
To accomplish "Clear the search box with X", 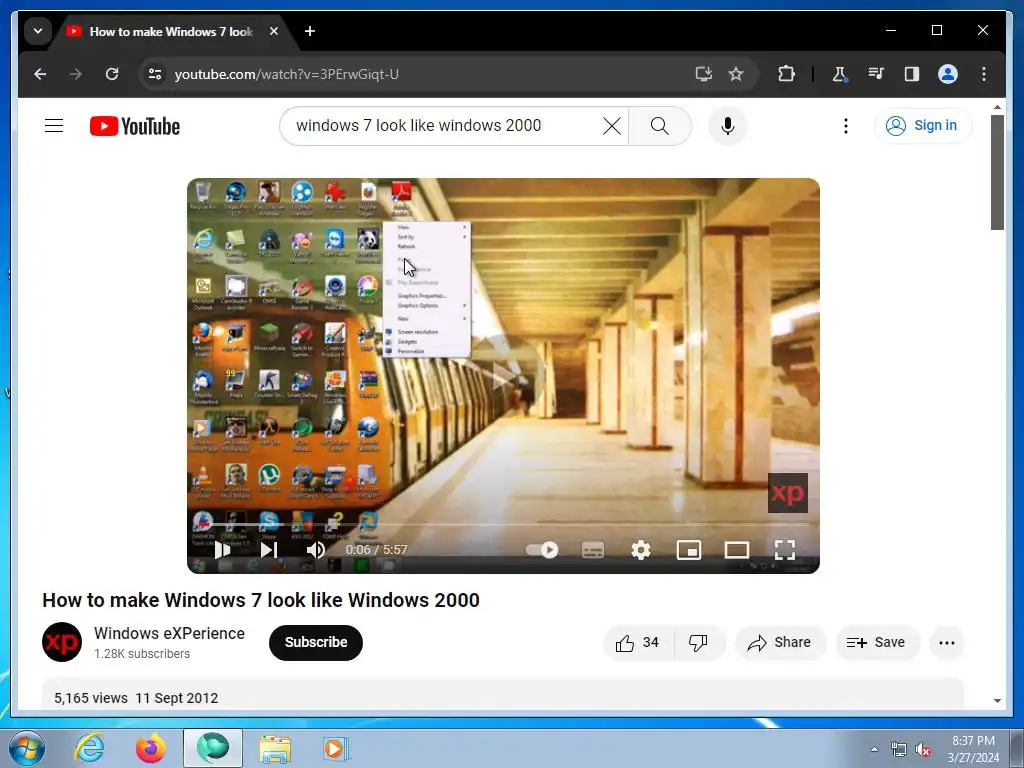I will pos(612,125).
